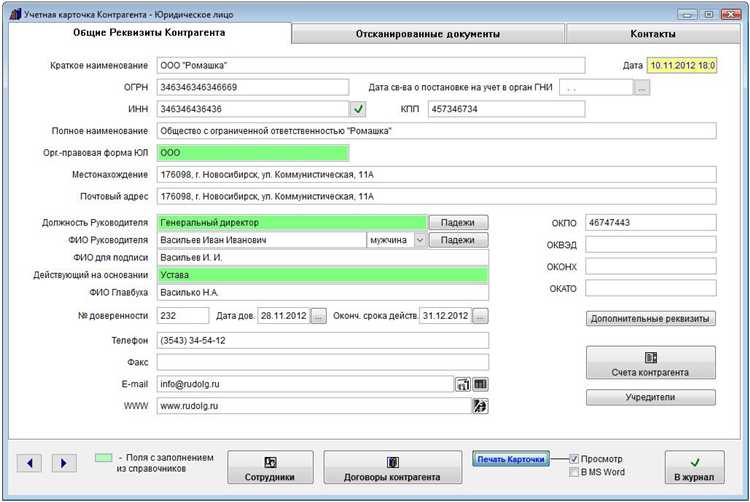Image resolution: width=750 pixels, height=502 pixels.
Task: Go to previous record with left arrow
Action: click(29, 463)
